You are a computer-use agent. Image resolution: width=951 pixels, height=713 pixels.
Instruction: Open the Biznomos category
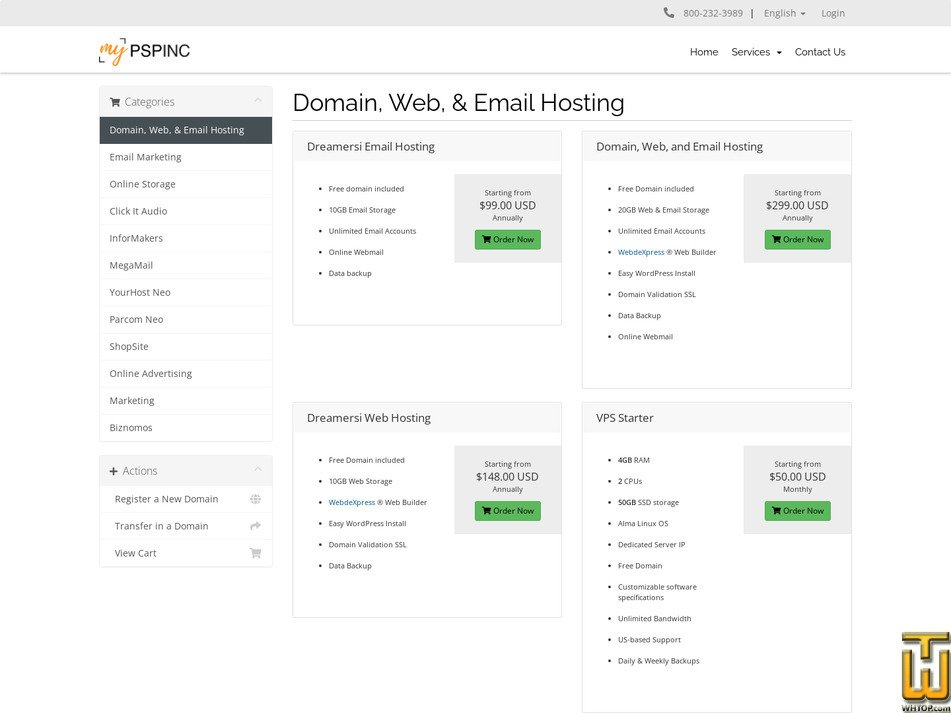tap(186, 428)
